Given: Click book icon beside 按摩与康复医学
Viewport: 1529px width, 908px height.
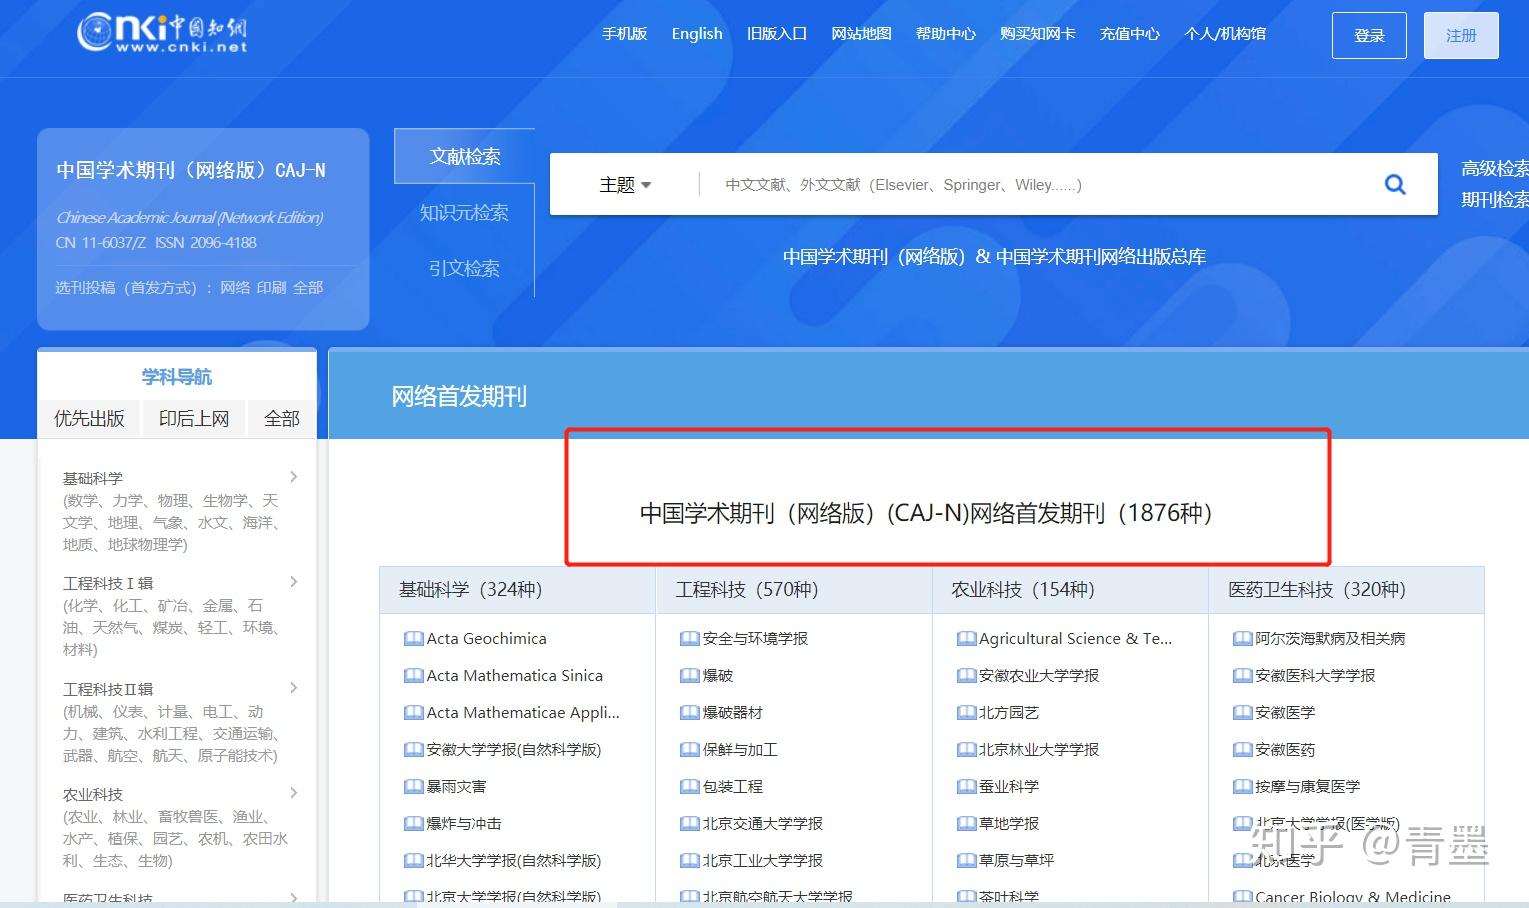Looking at the screenshot, I should point(1242,787).
